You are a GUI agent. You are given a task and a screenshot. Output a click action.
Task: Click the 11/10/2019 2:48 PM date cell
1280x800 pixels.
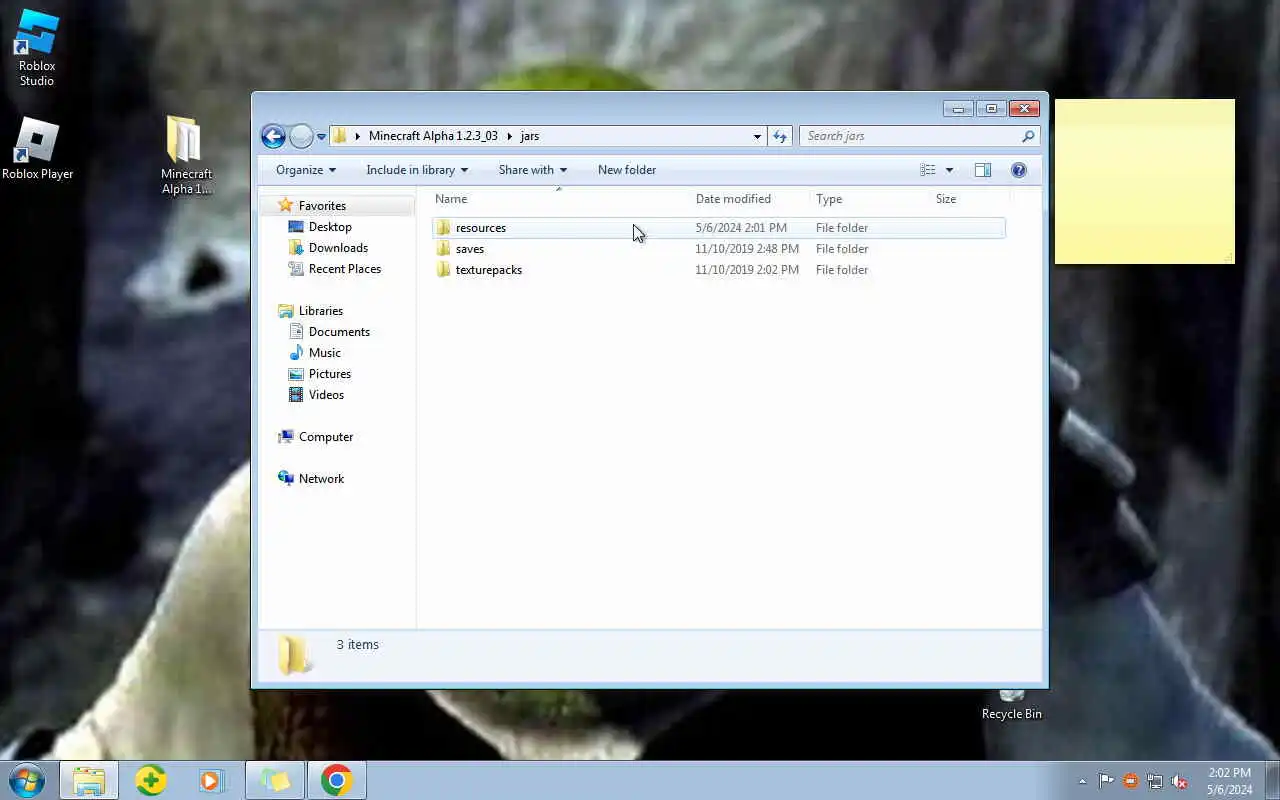click(747, 249)
